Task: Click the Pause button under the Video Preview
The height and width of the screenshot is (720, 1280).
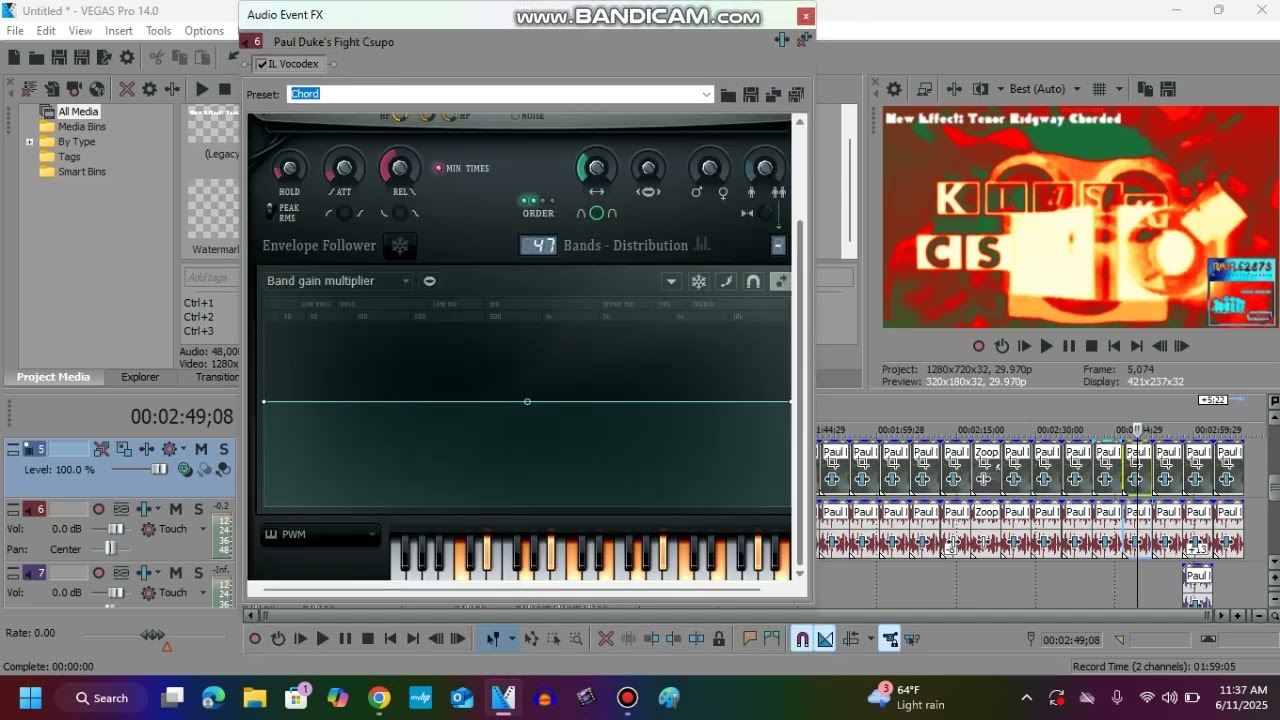Action: tap(1068, 346)
